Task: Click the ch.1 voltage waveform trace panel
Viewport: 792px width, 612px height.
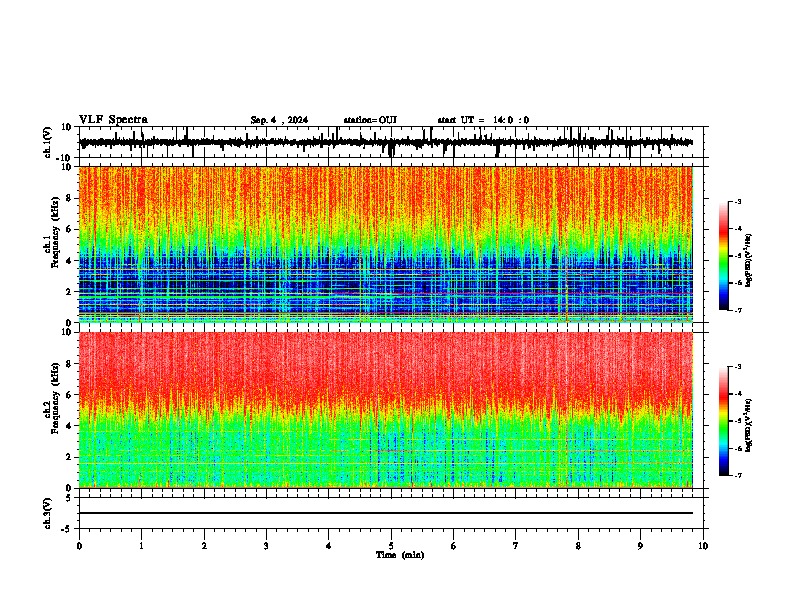Action: click(391, 142)
